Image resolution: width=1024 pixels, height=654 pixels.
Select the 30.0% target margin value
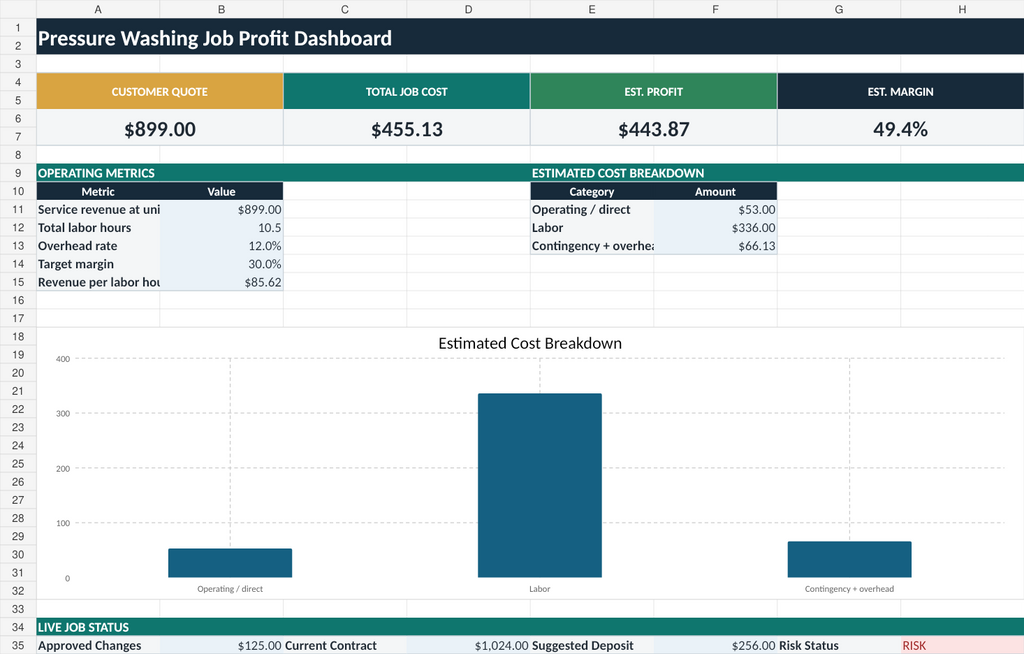[x=221, y=264]
